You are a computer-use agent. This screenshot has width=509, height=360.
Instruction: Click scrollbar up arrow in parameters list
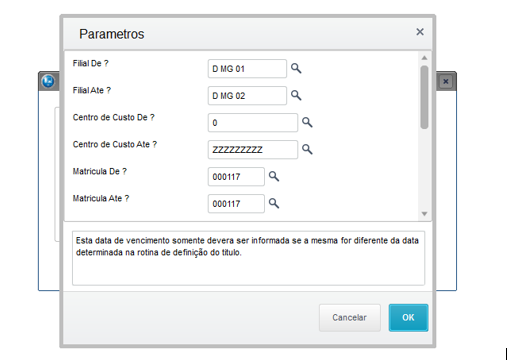(424, 58)
